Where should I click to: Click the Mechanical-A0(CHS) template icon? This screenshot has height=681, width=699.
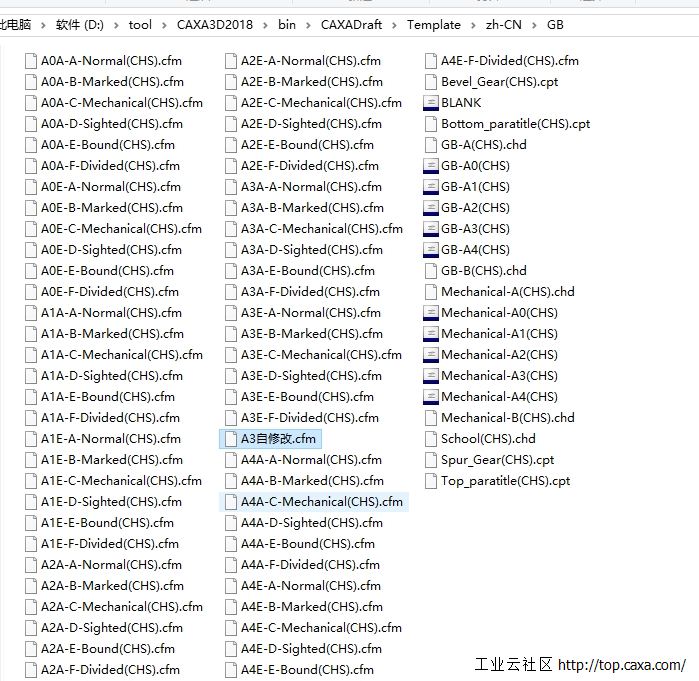[x=431, y=313]
